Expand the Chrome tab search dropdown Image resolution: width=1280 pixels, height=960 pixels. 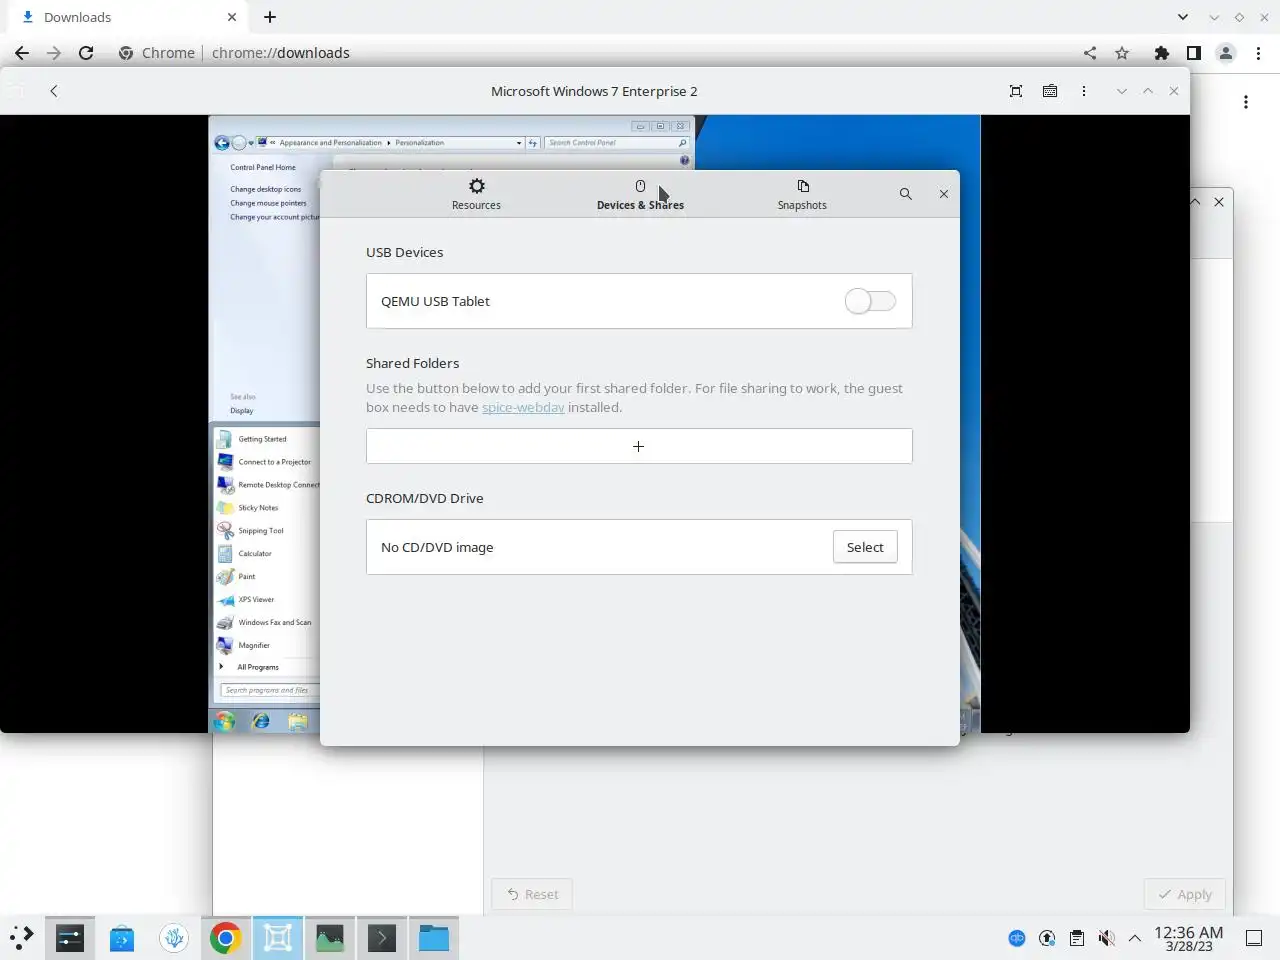tap(1183, 17)
